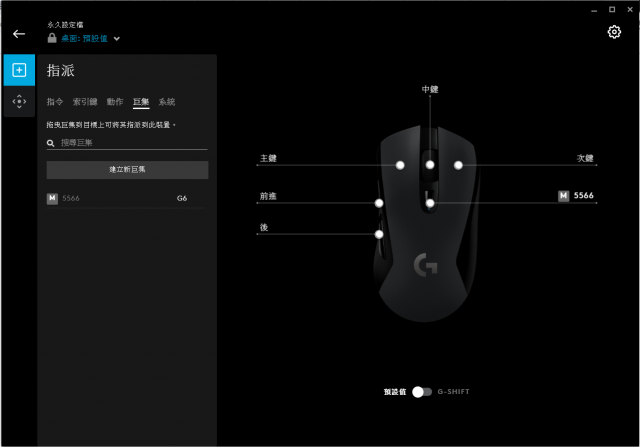Screen dimensions: 640x447
Task: Select the DPI button point assigned 5566
Action: tap(430, 203)
